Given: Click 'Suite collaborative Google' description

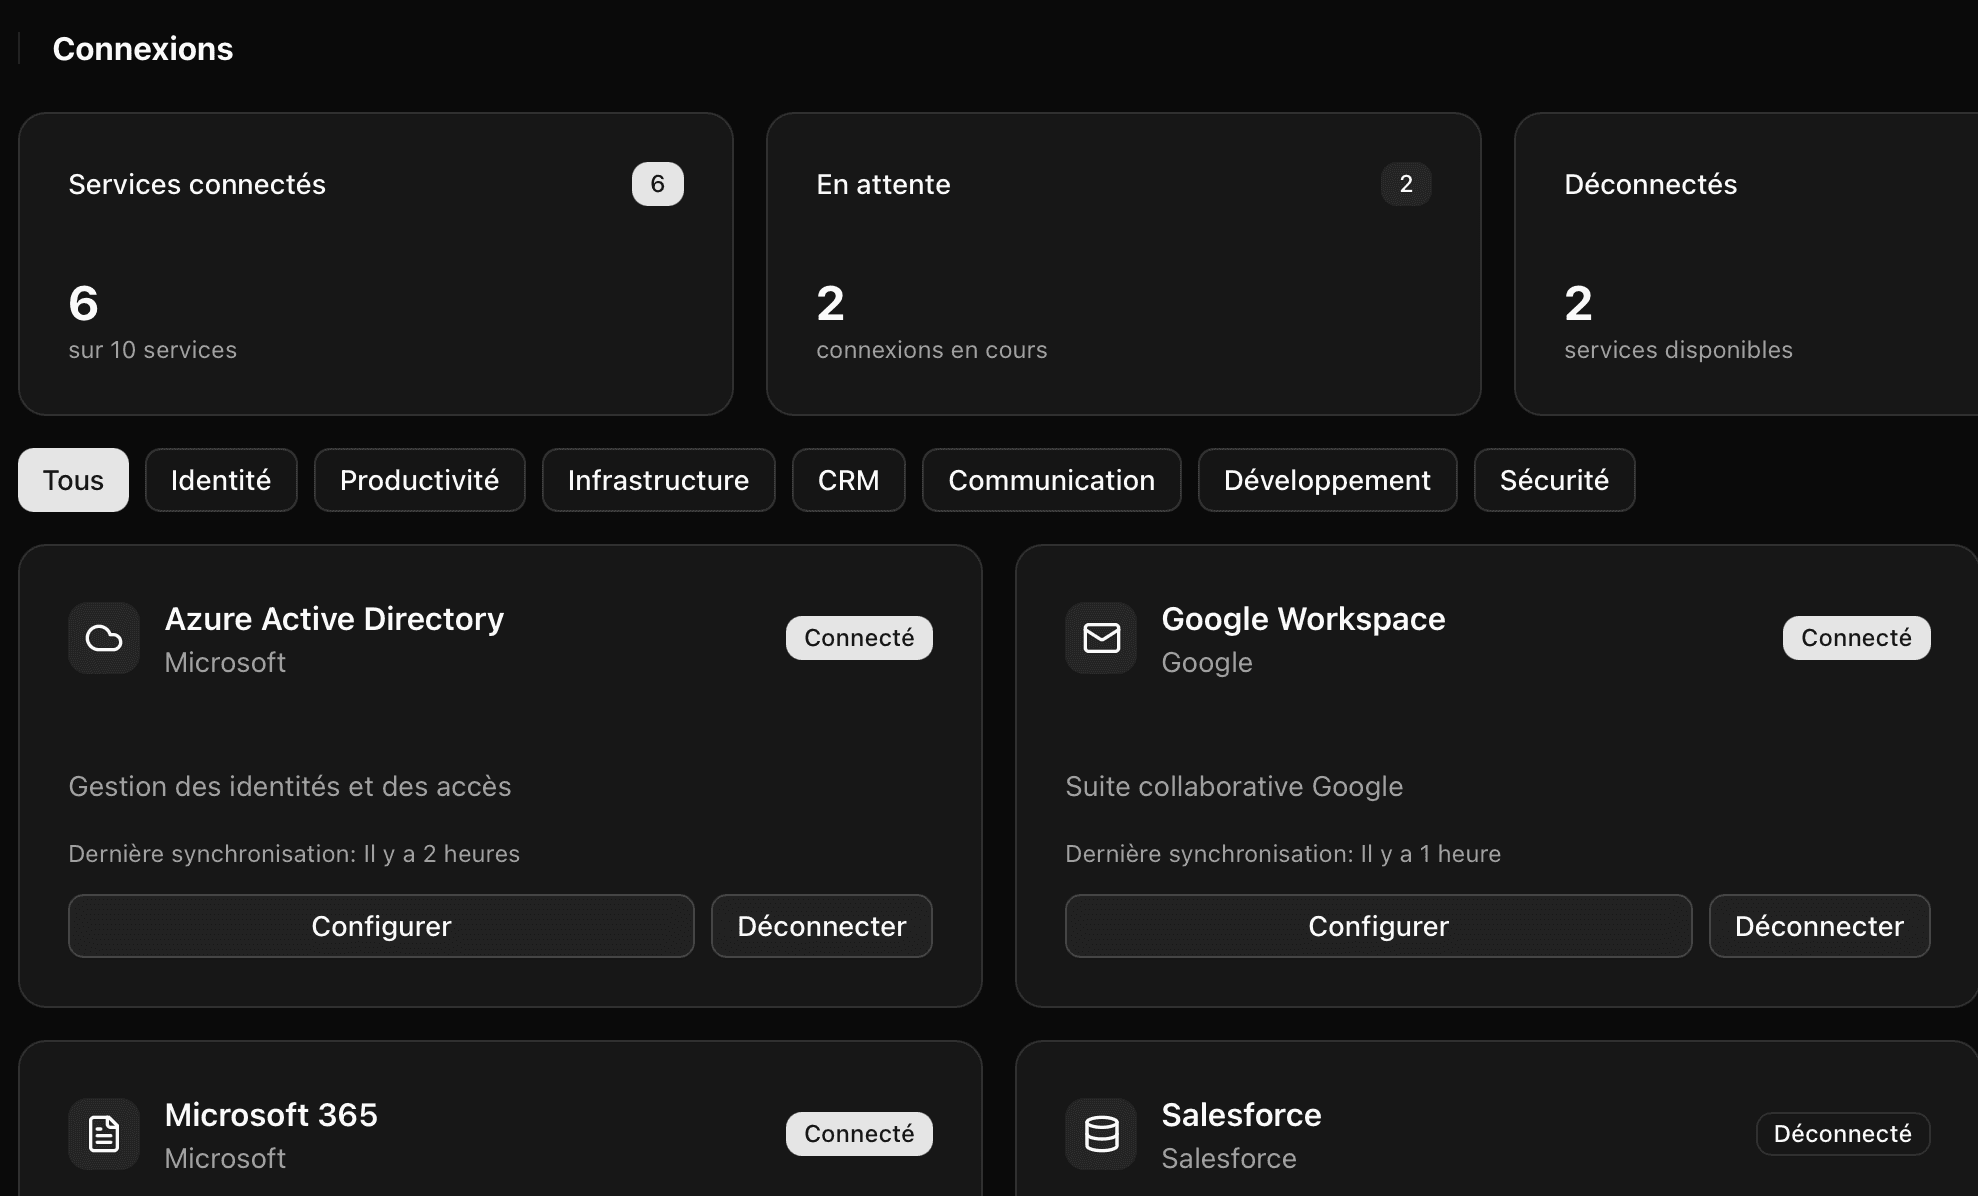Looking at the screenshot, I should tap(1234, 787).
